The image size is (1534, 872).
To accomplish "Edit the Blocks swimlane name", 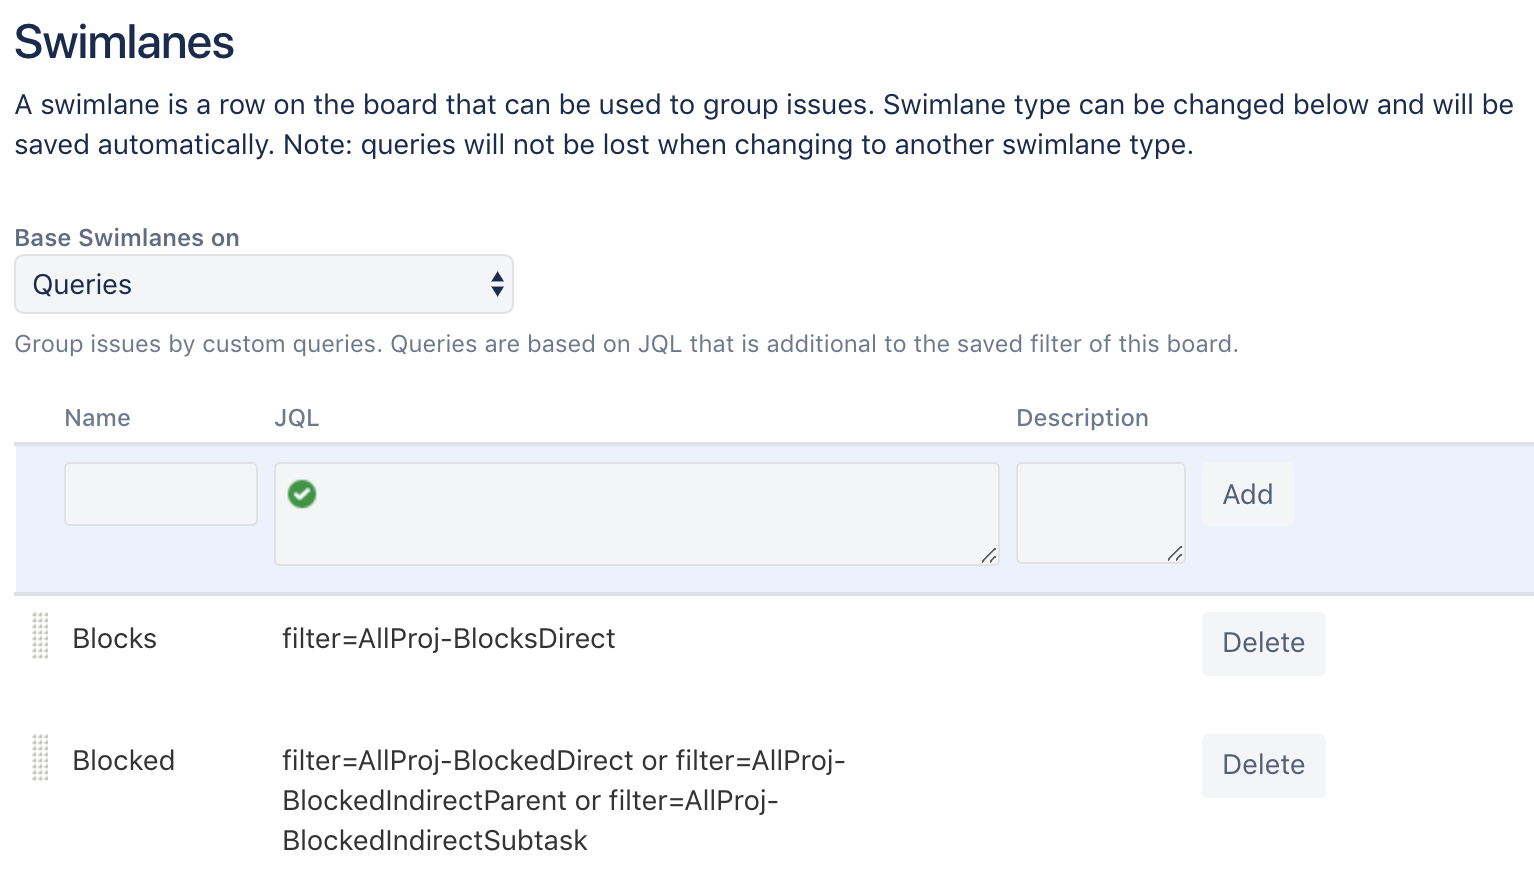I will [x=115, y=639].
